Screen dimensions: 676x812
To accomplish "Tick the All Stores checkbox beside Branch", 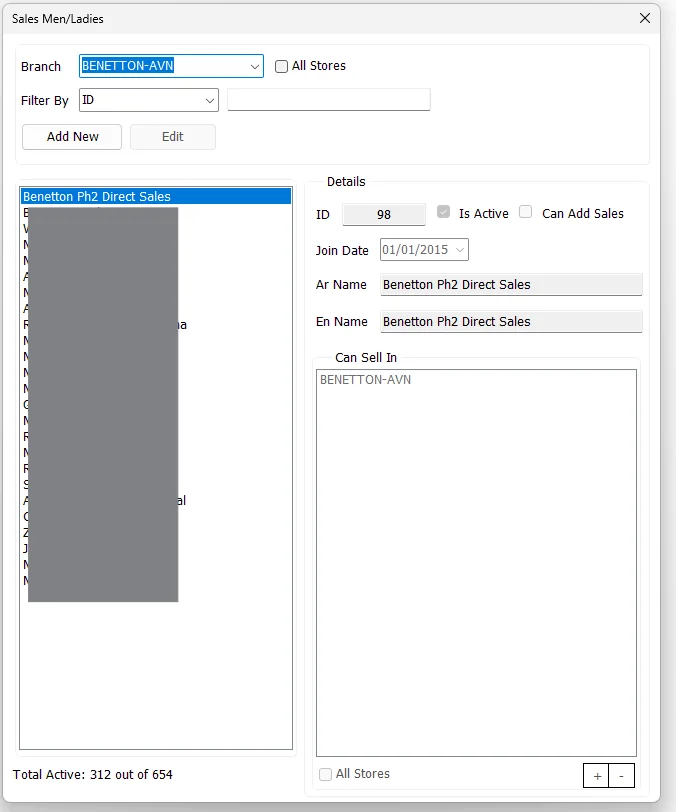I will [x=281, y=66].
